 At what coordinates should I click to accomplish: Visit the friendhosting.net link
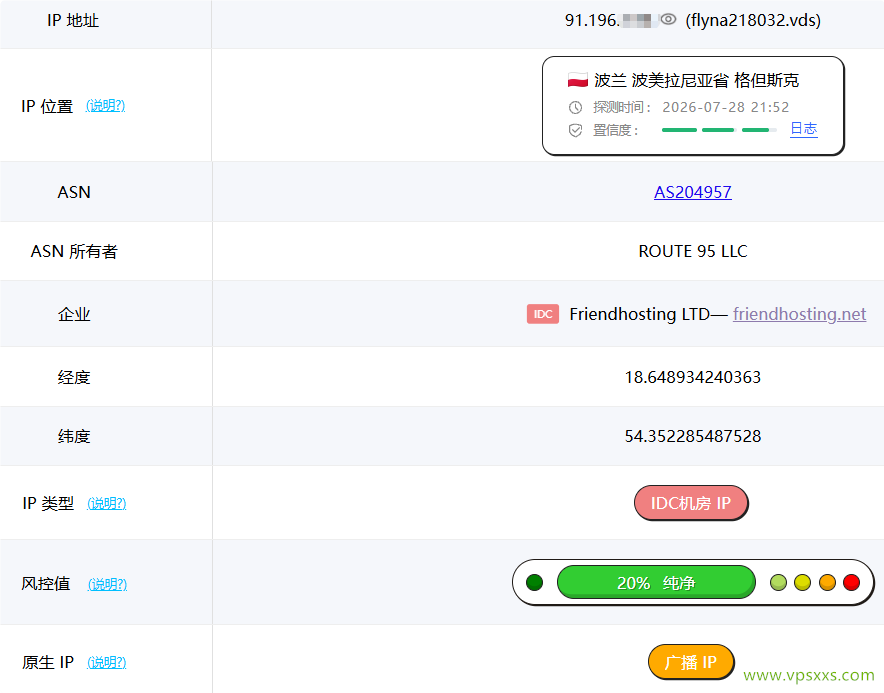pos(799,314)
